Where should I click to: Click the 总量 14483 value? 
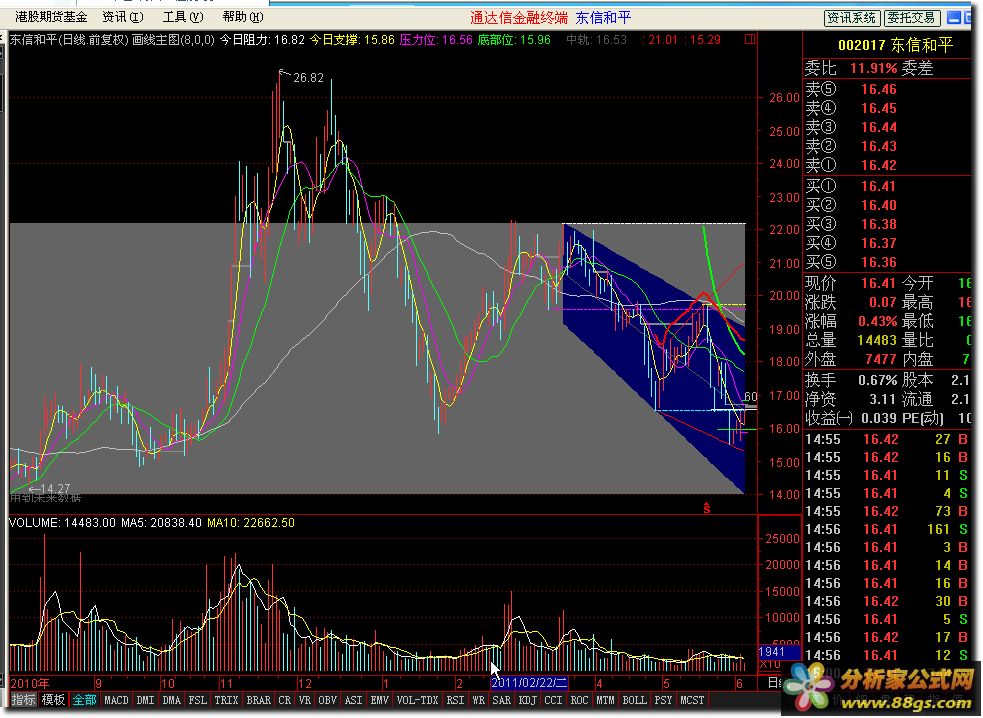tap(876, 341)
